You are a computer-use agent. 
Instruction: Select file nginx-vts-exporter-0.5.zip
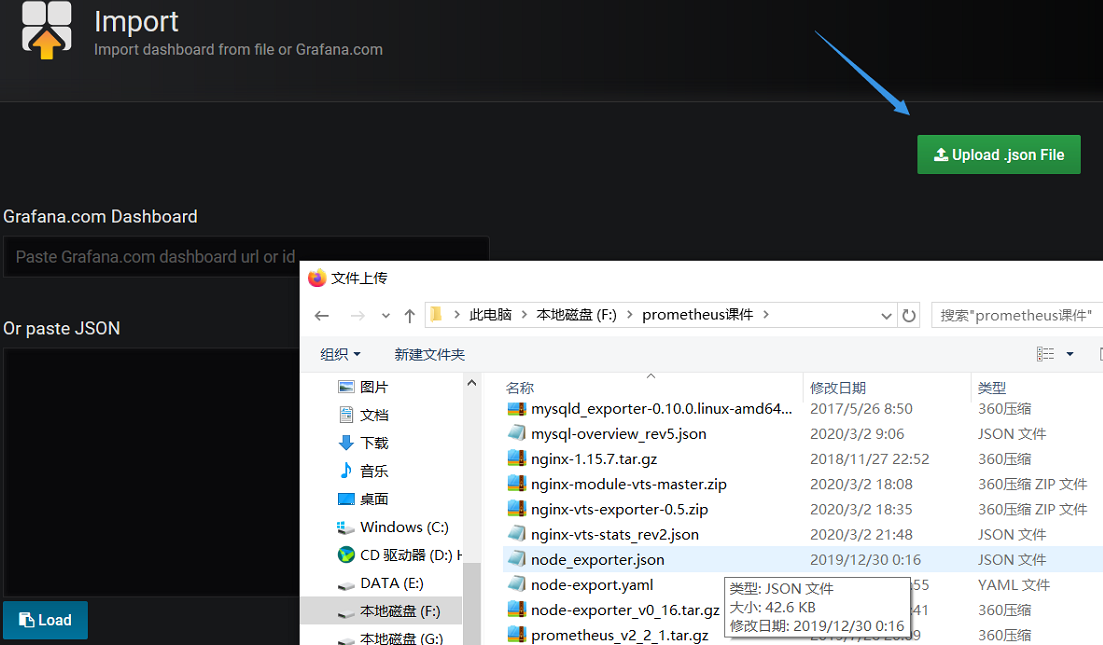(619, 509)
